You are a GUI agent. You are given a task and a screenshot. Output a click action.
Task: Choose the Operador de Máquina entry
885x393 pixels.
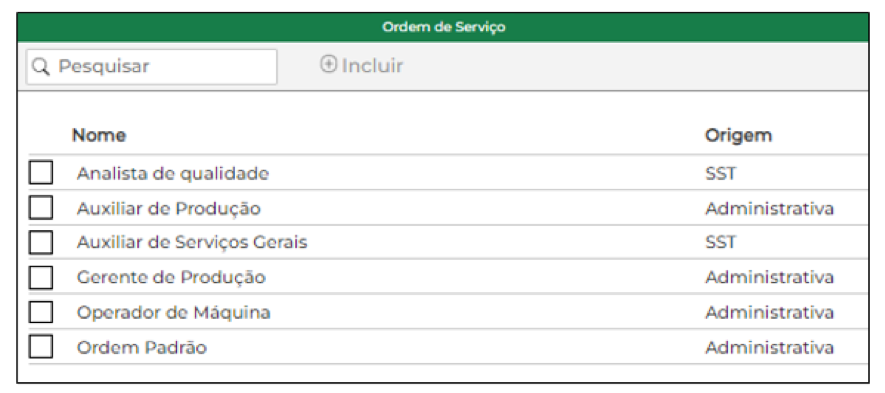pyautogui.click(x=173, y=312)
